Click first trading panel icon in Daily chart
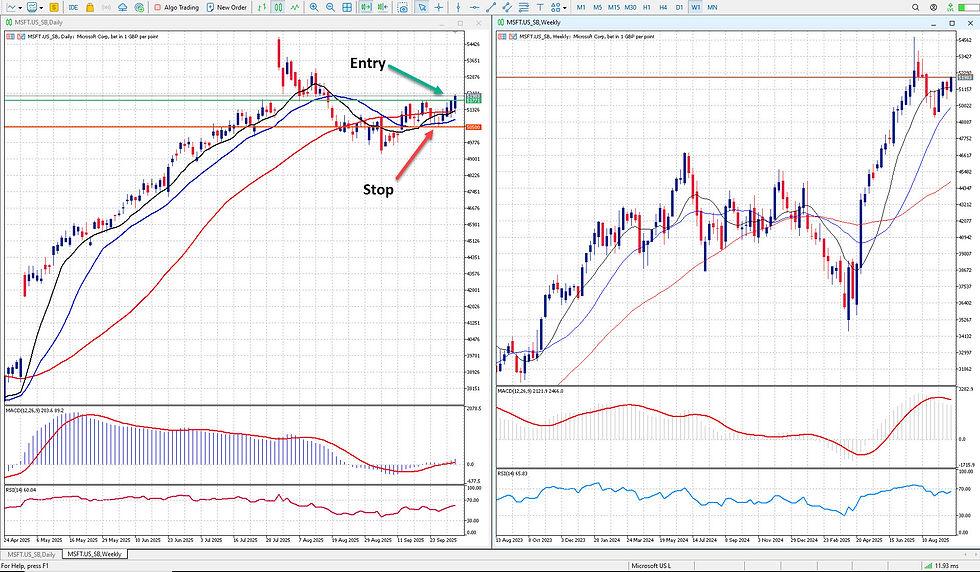Image resolution: width=980 pixels, height=572 pixels. tap(10, 37)
